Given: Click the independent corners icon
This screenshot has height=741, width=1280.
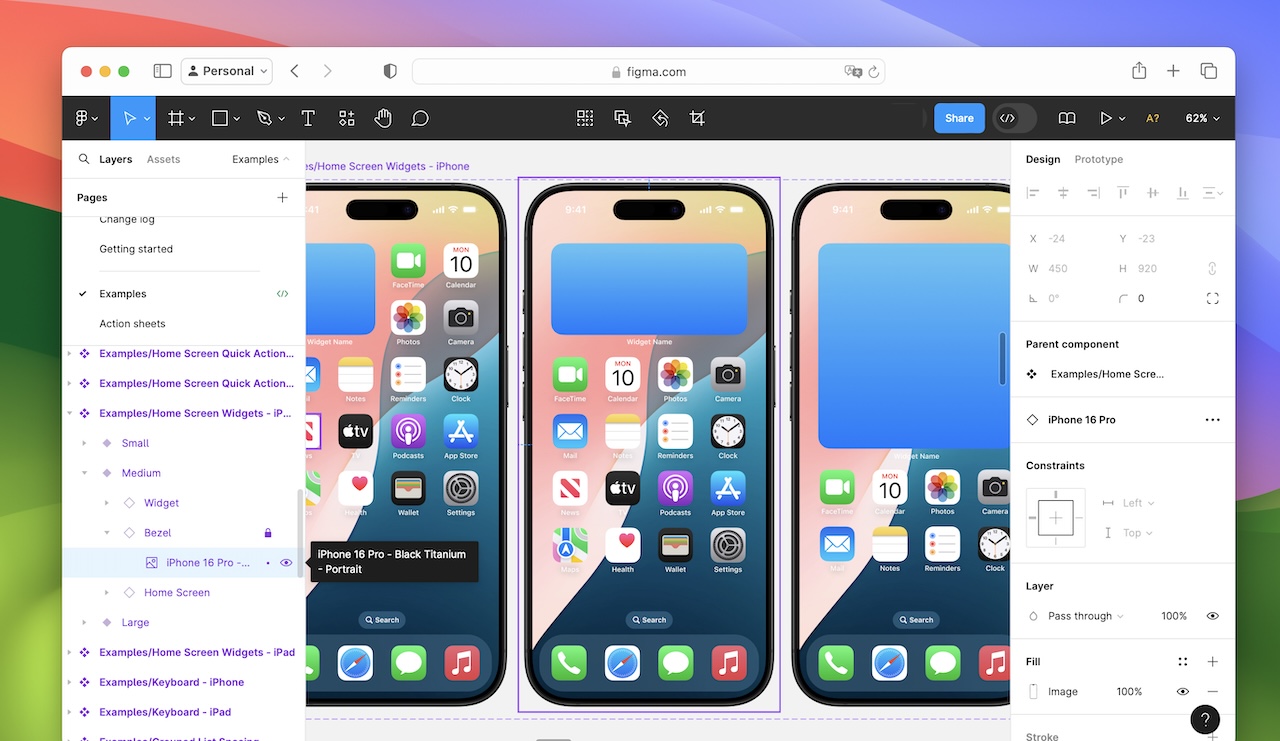Looking at the screenshot, I should (x=1213, y=298).
